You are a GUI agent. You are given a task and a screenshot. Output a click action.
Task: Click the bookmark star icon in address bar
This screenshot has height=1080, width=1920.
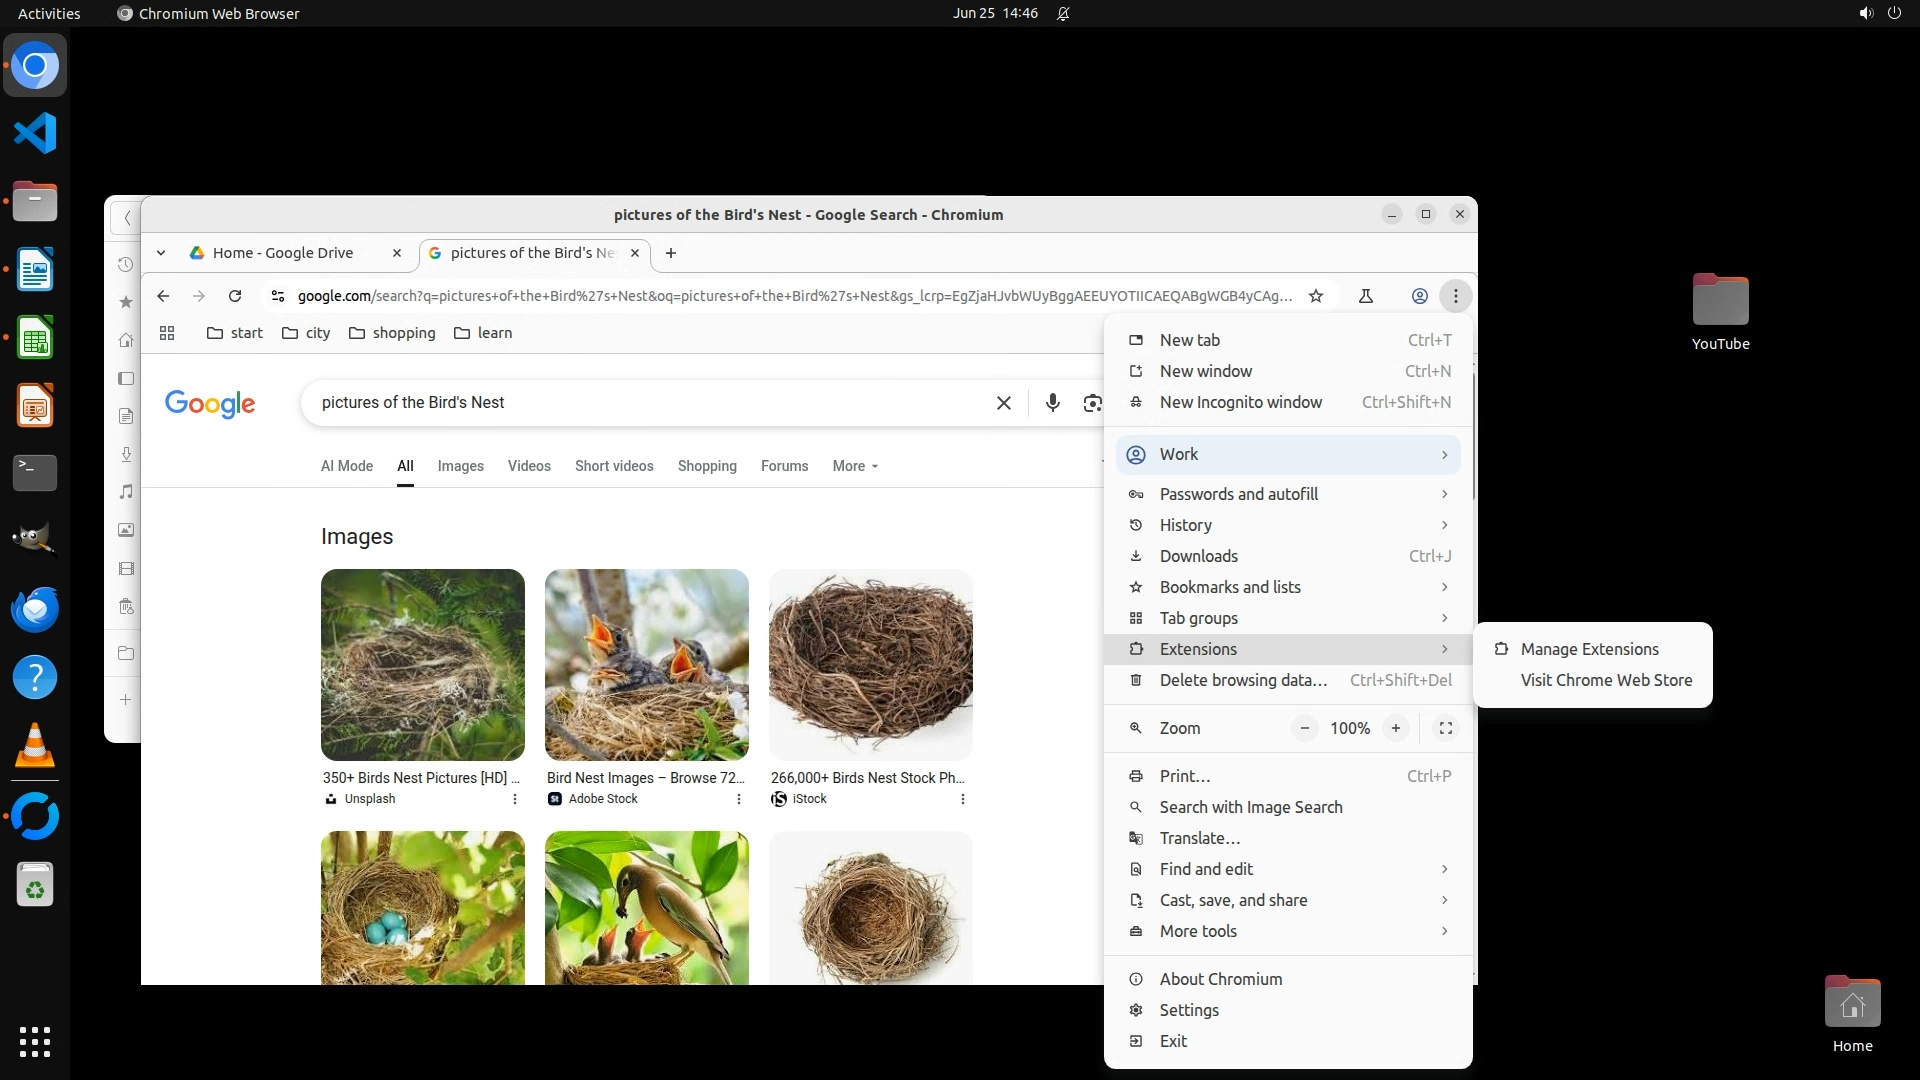click(x=1316, y=296)
